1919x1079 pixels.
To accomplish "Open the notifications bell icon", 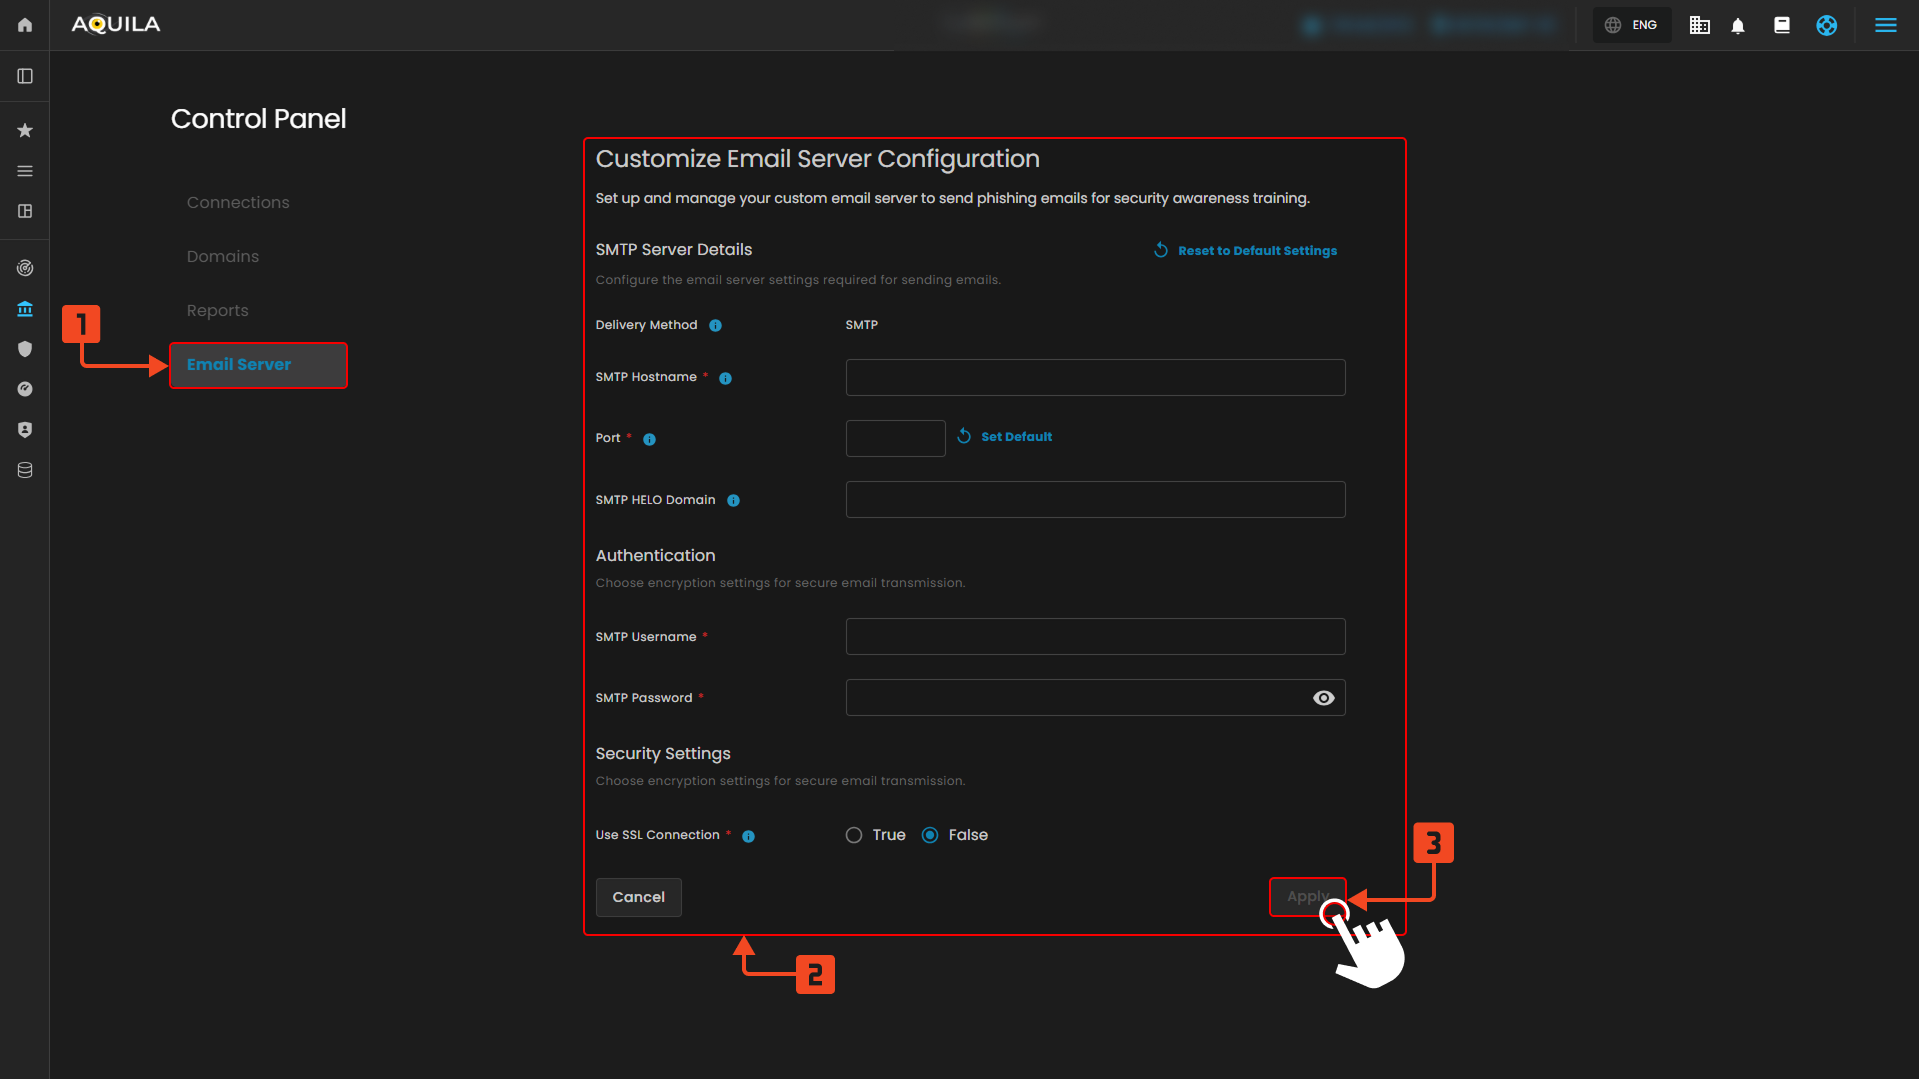I will (x=1738, y=26).
